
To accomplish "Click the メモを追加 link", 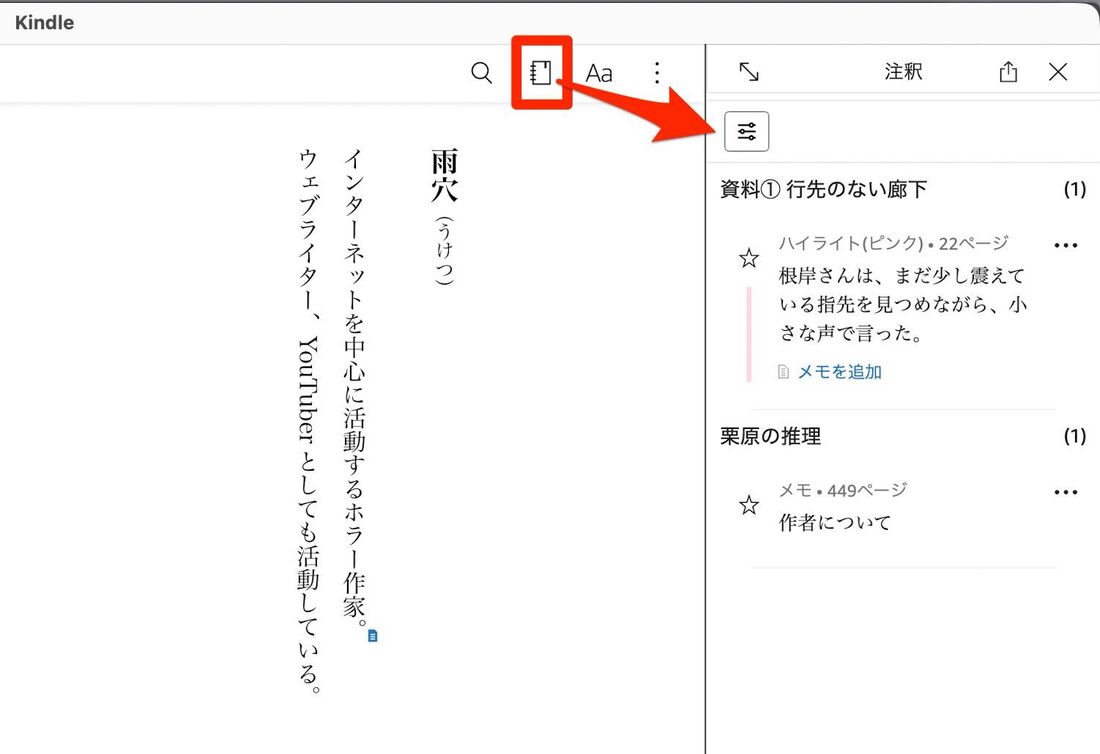I will click(839, 371).
